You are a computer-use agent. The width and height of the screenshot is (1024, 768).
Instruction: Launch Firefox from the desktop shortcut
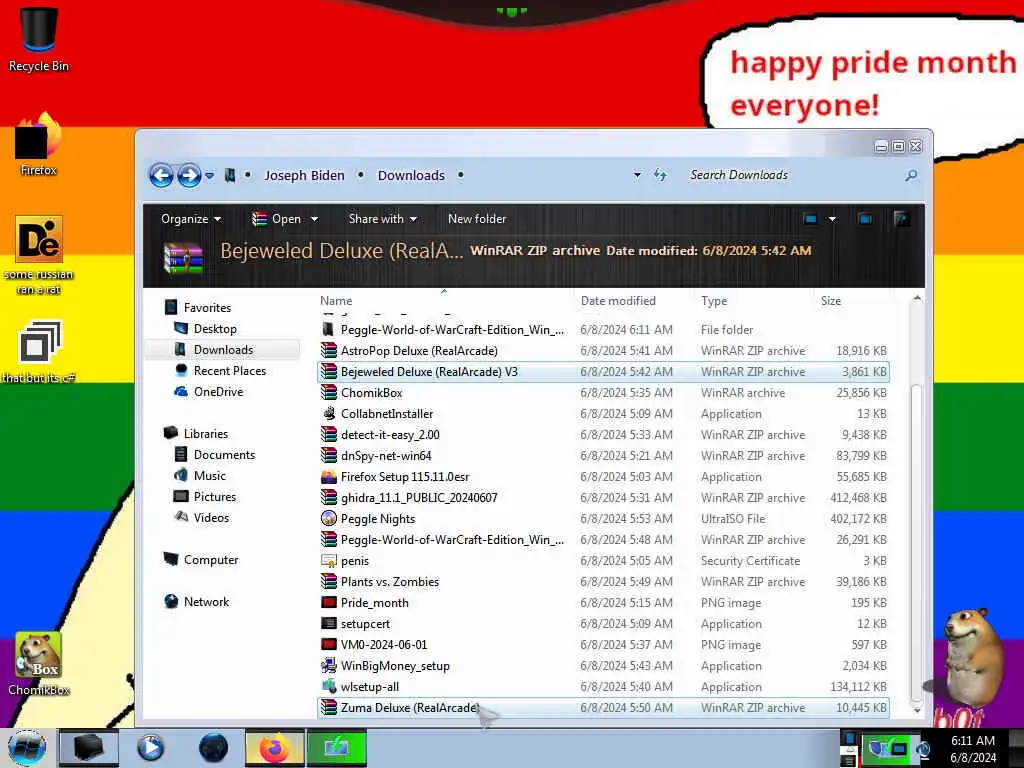[39, 144]
